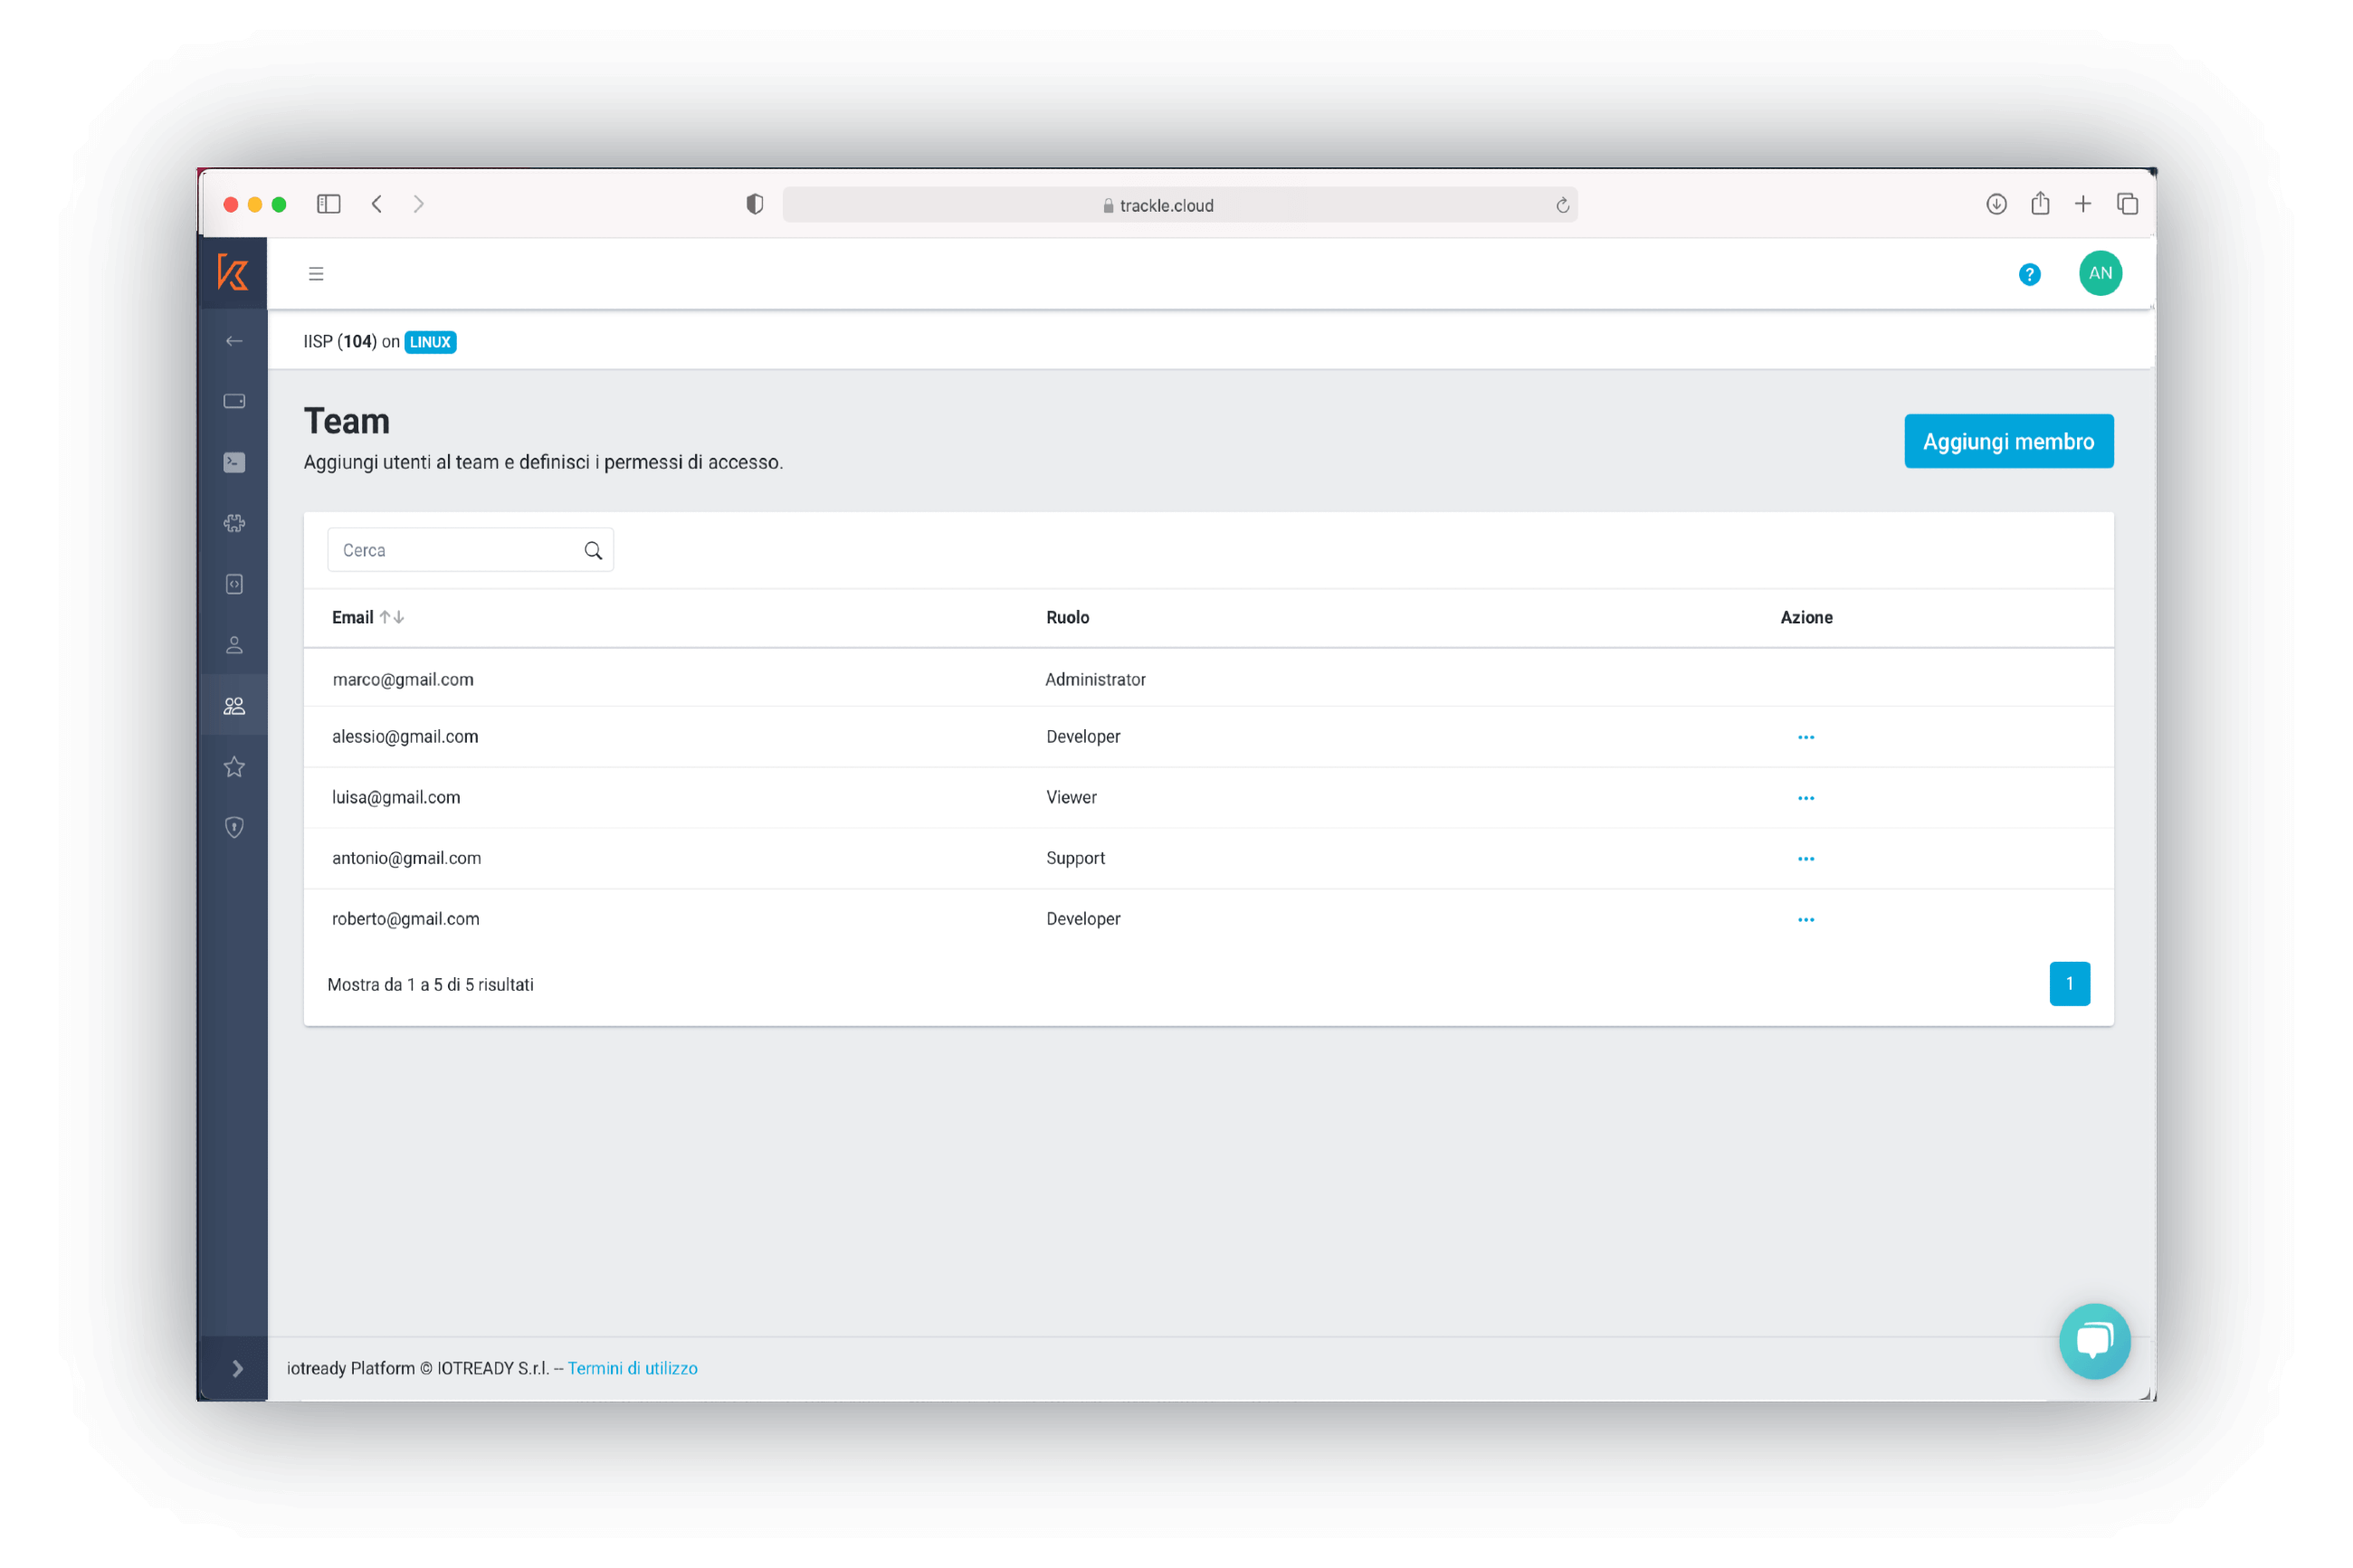Click the back arrow in the sidebar
This screenshot has width=2353, height=1568.
tap(234, 341)
